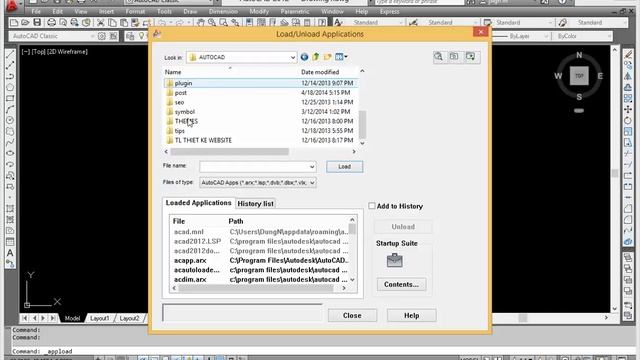Click the Unload button
Image resolution: width=640 pixels, height=360 pixels.
pyautogui.click(x=403, y=227)
